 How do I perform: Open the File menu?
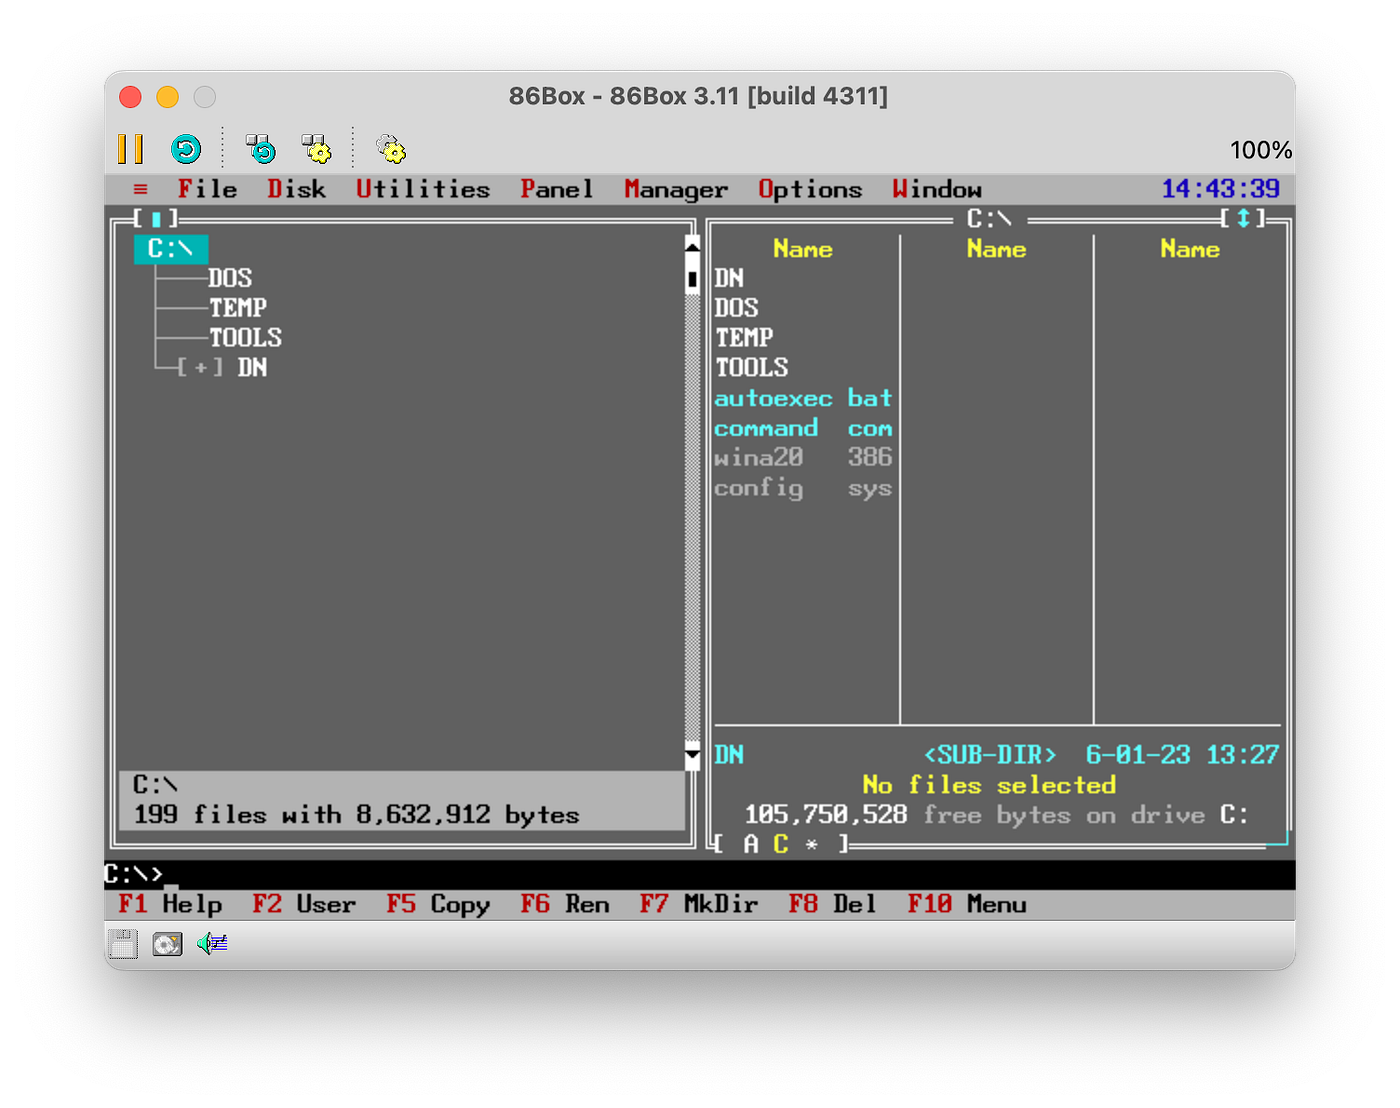pyautogui.click(x=208, y=189)
